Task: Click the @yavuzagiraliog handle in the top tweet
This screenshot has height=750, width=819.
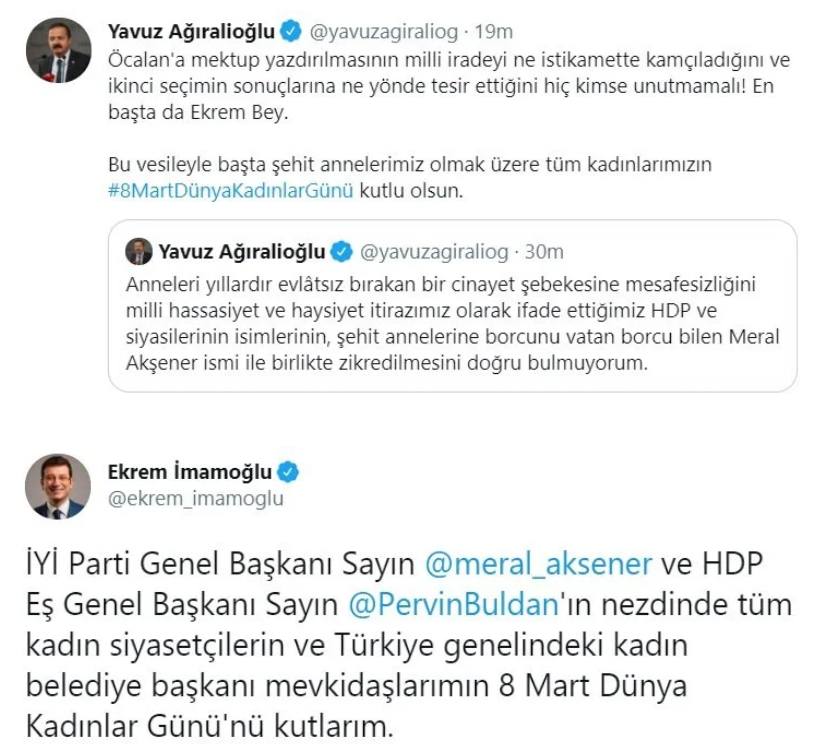Action: [x=384, y=32]
